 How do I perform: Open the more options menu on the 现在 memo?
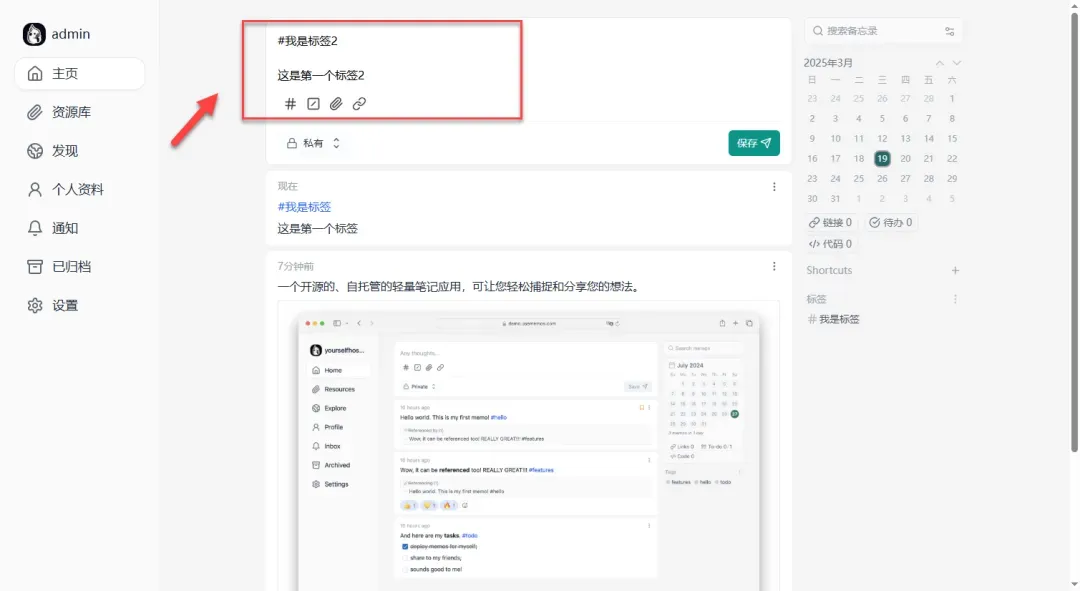click(774, 186)
